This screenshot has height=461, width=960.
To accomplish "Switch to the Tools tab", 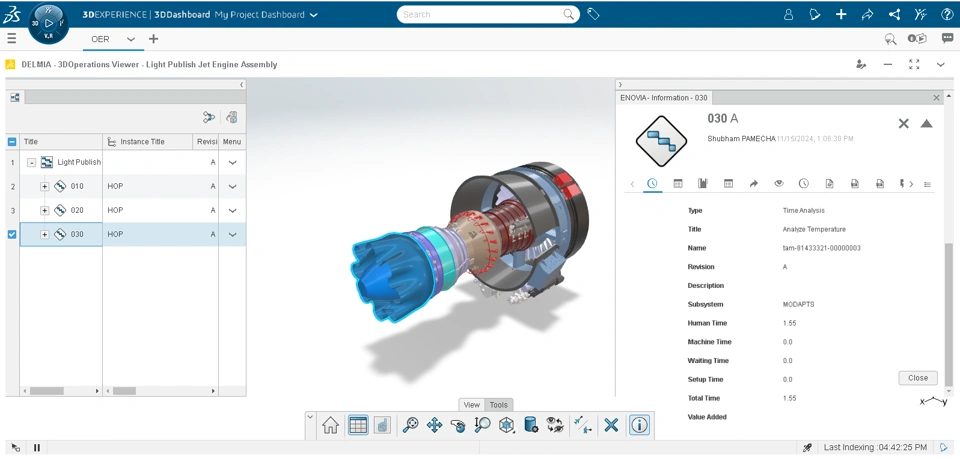I will 498,405.
